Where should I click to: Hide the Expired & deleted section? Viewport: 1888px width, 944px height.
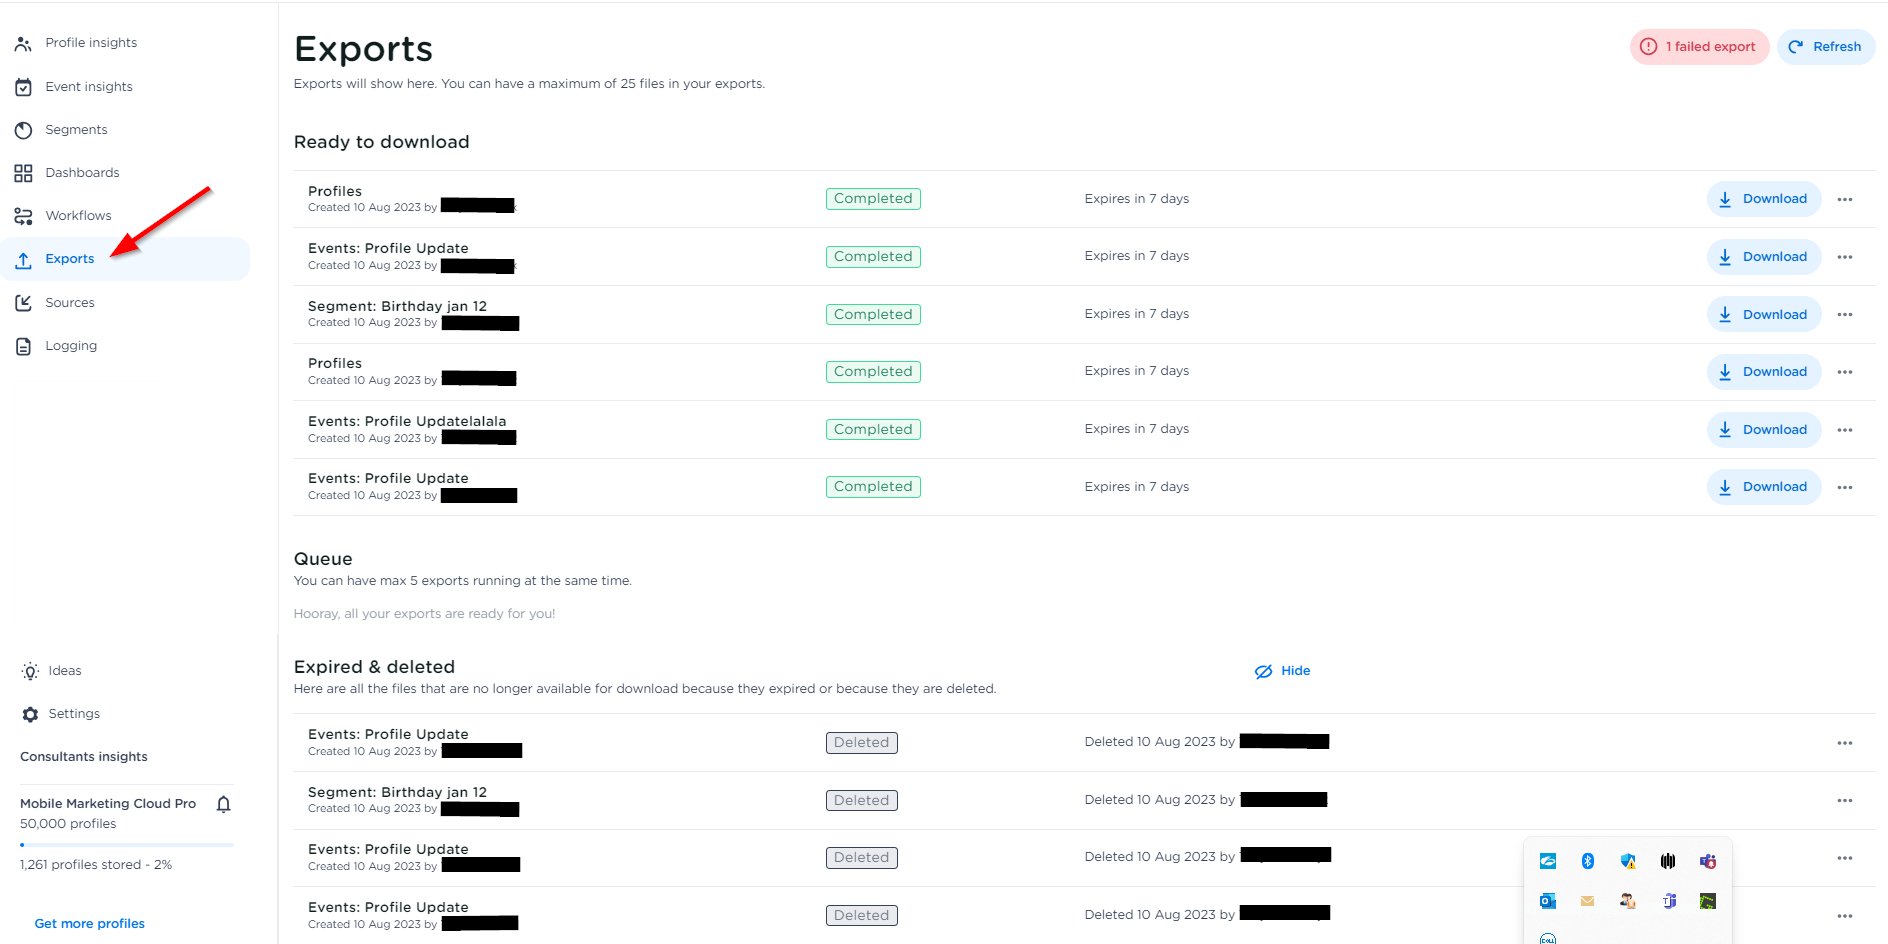pos(1283,671)
